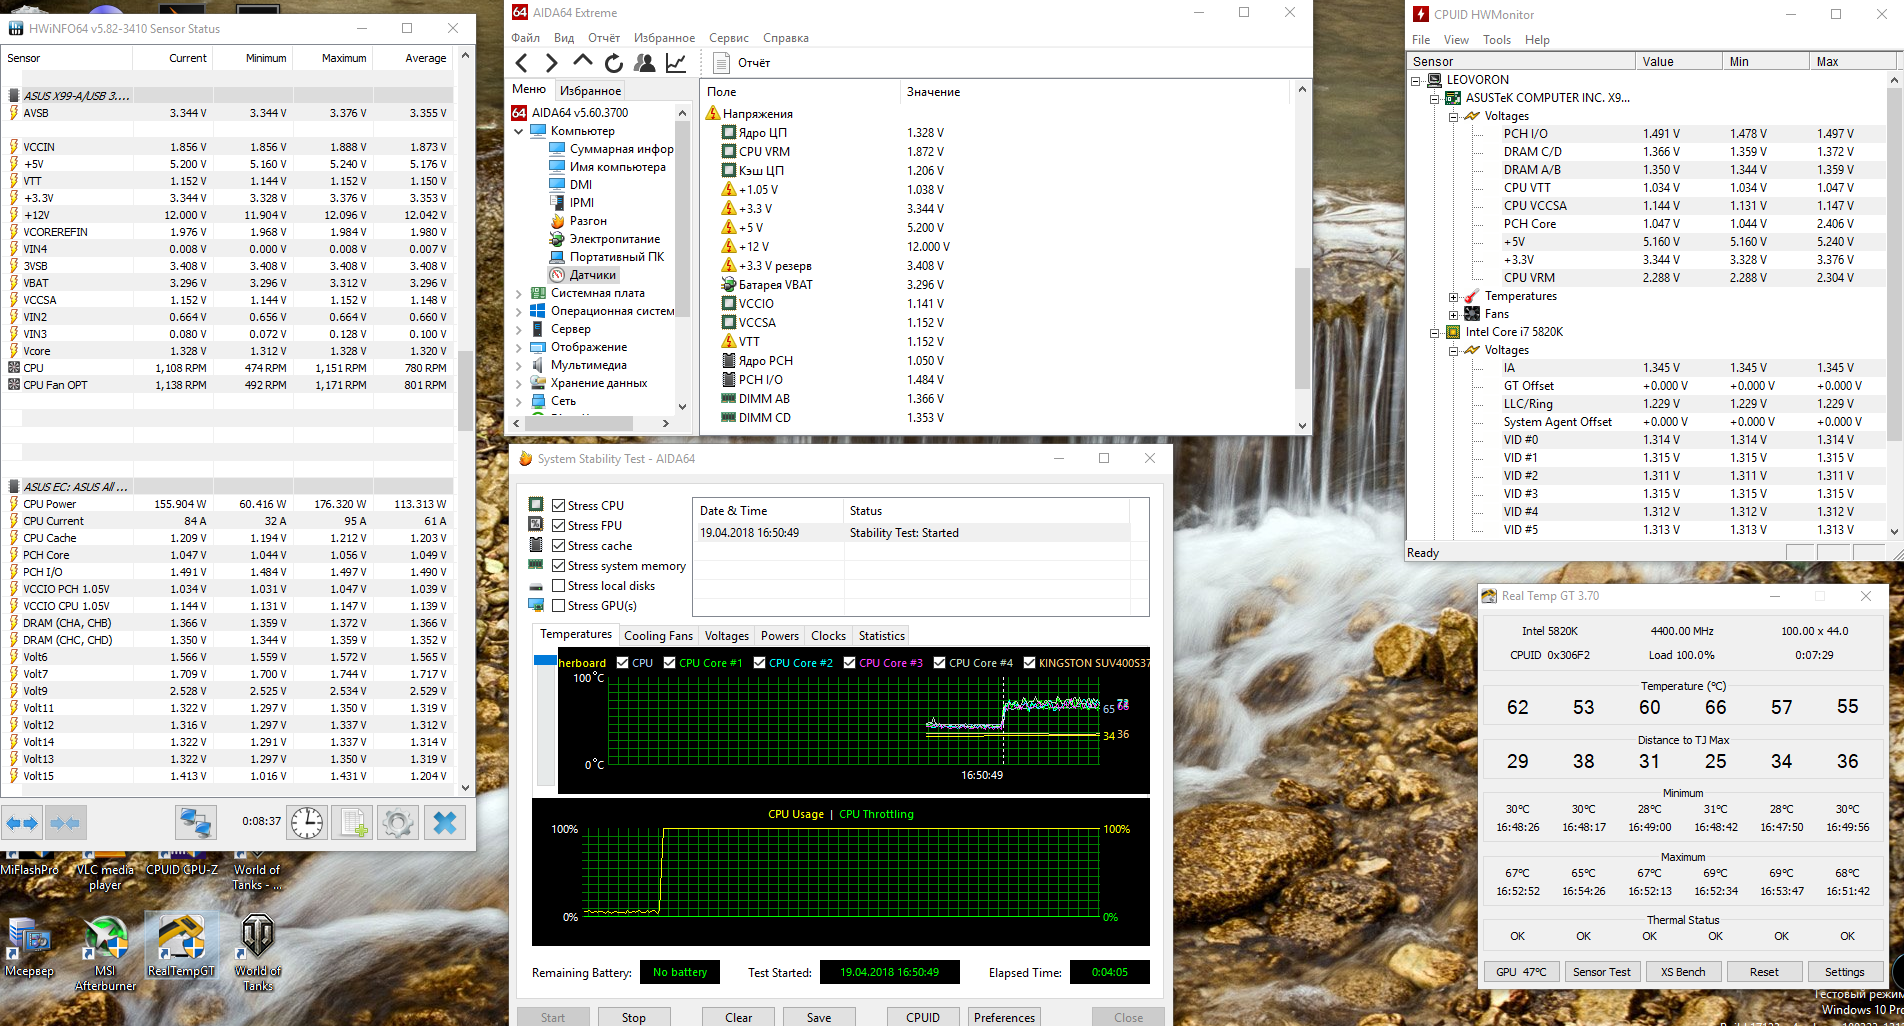The width and height of the screenshot is (1904, 1026).
Task: Uncheck the Stress FPU checkbox
Action: (559, 526)
